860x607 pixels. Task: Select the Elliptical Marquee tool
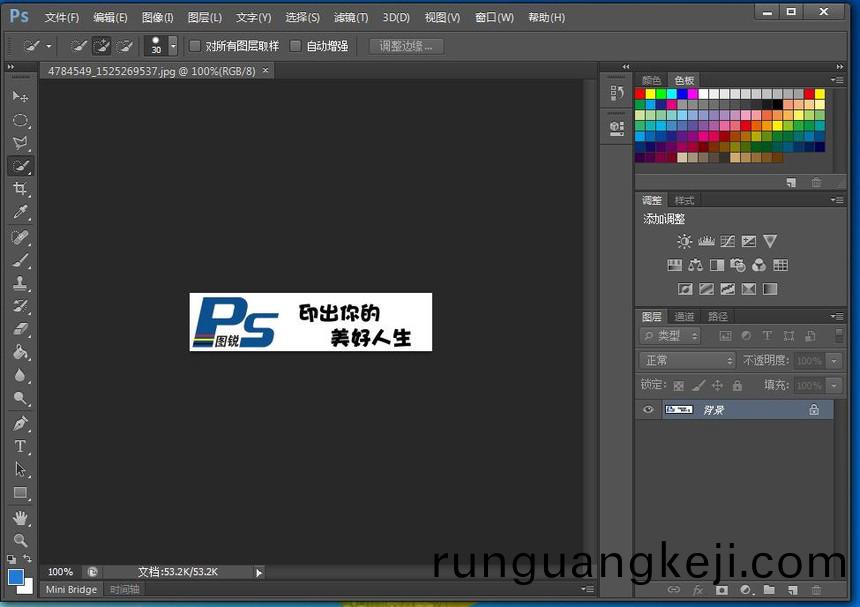coord(20,120)
